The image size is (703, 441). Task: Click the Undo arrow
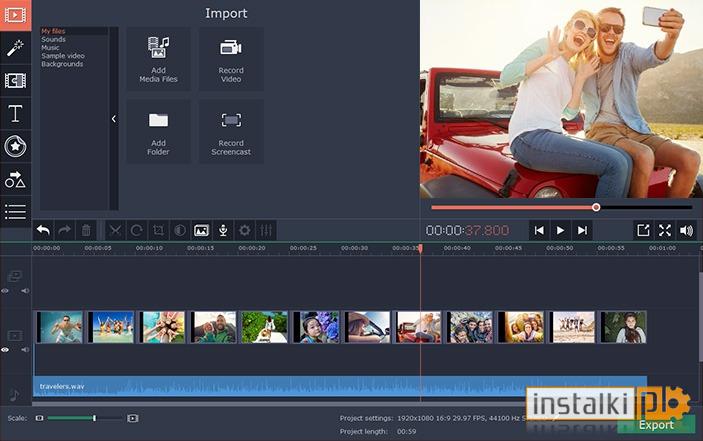pos(43,230)
